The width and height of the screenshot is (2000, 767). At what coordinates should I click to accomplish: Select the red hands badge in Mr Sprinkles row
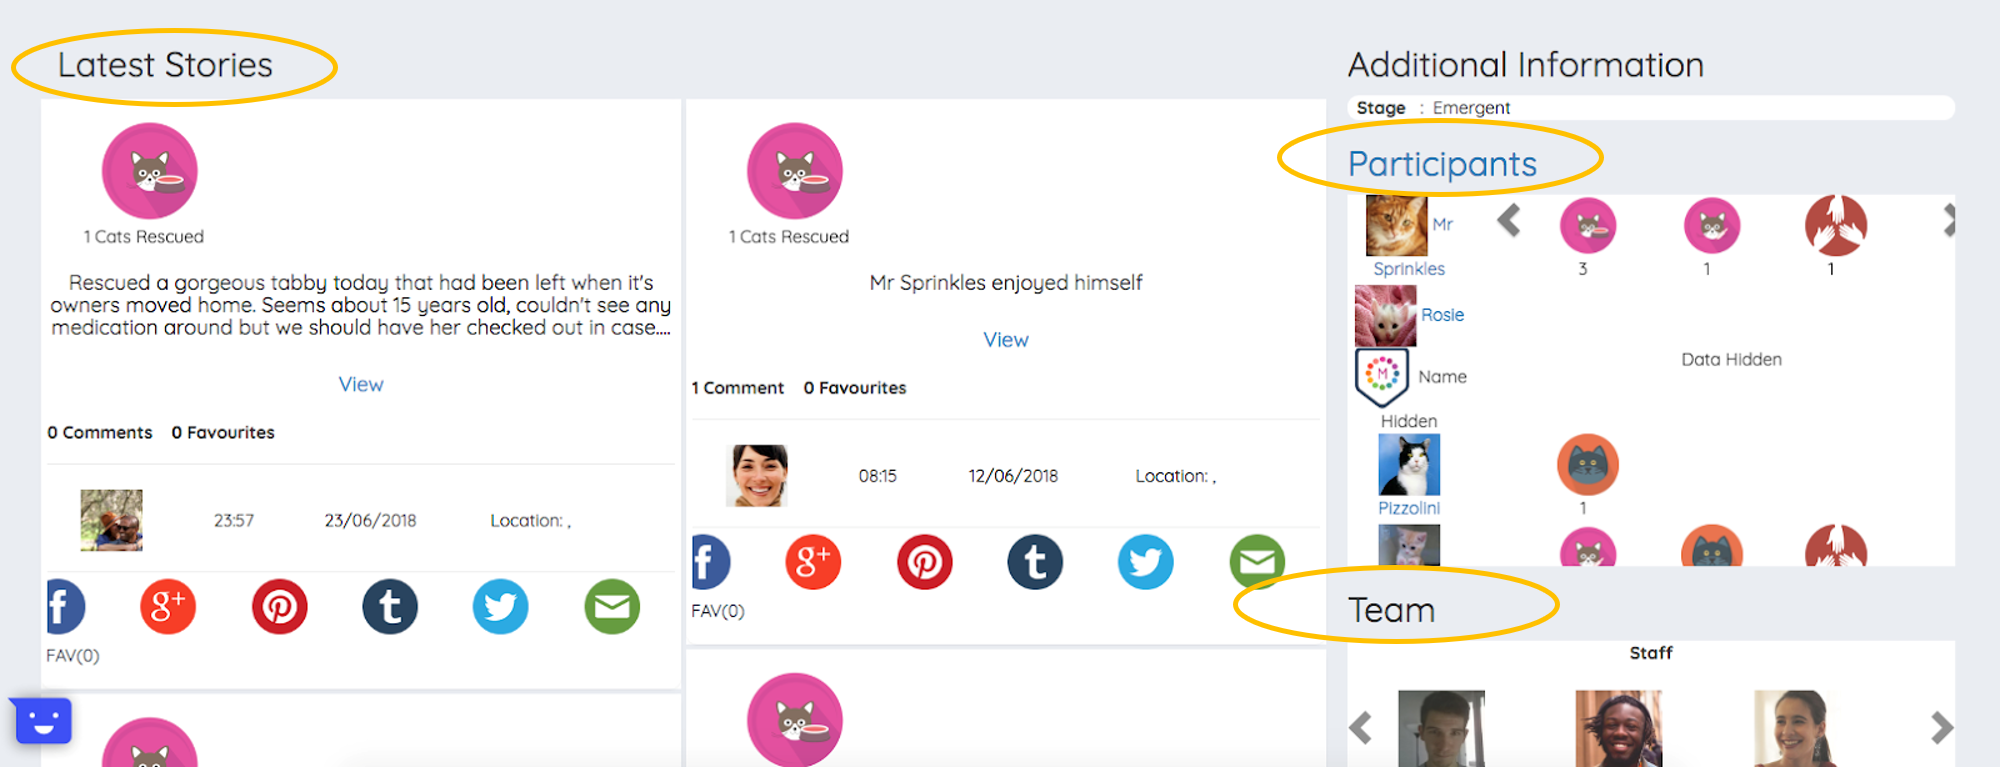click(1836, 225)
